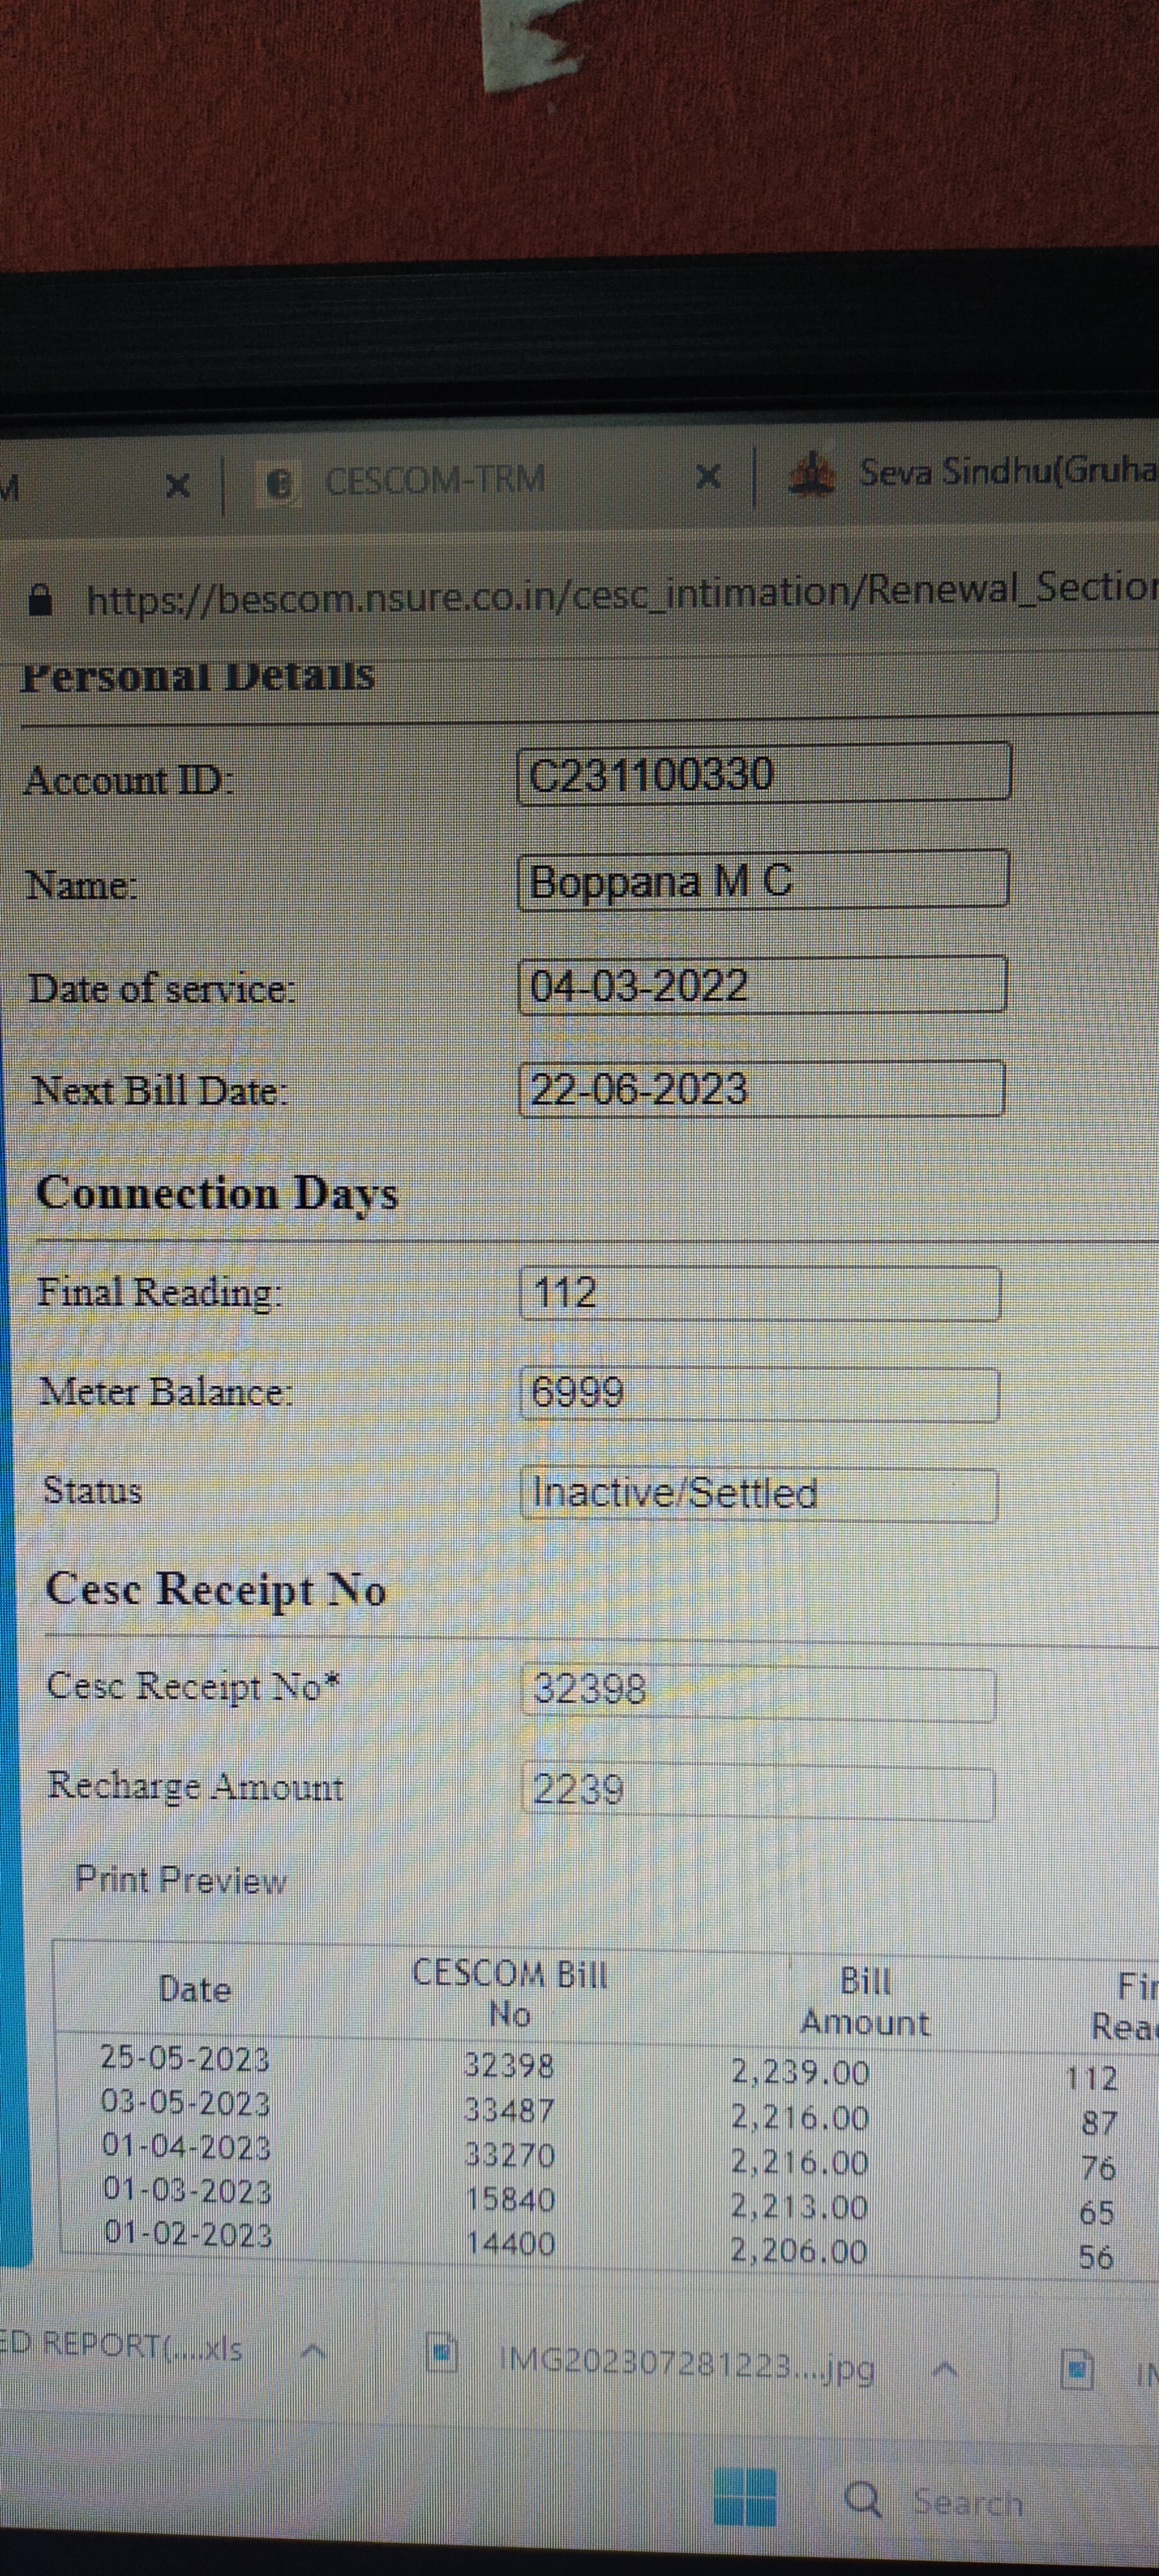
Task: Click the Date column header
Action: pyautogui.click(x=195, y=1989)
